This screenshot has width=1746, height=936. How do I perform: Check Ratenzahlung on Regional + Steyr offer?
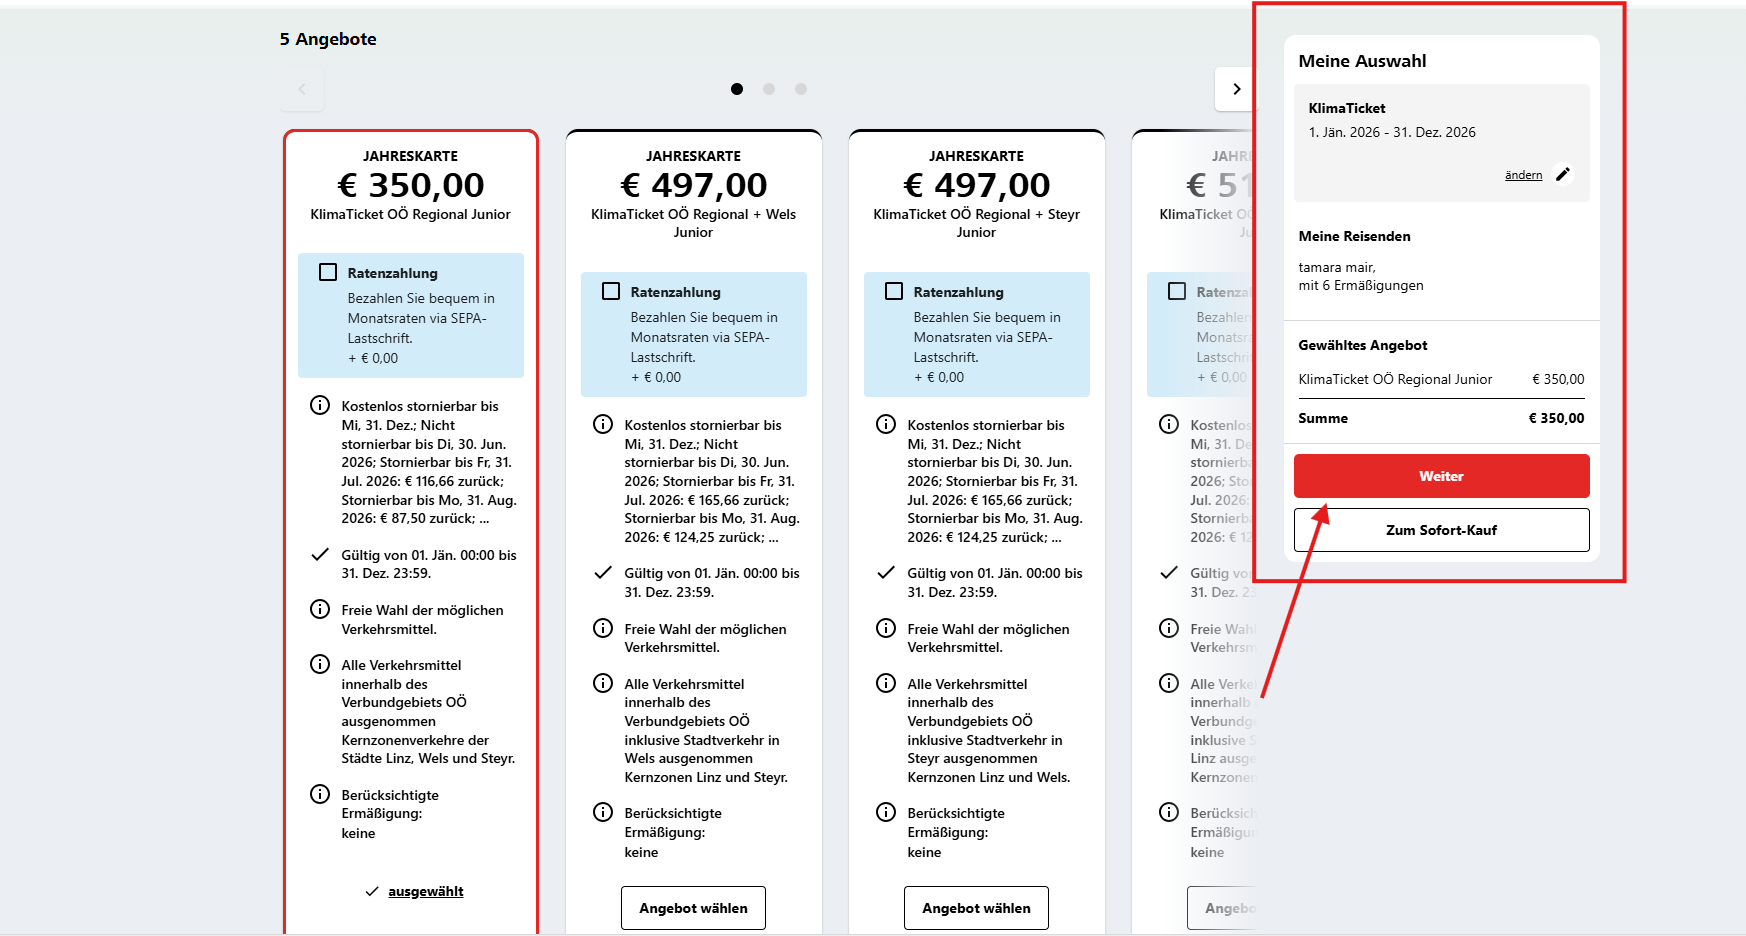tap(894, 291)
